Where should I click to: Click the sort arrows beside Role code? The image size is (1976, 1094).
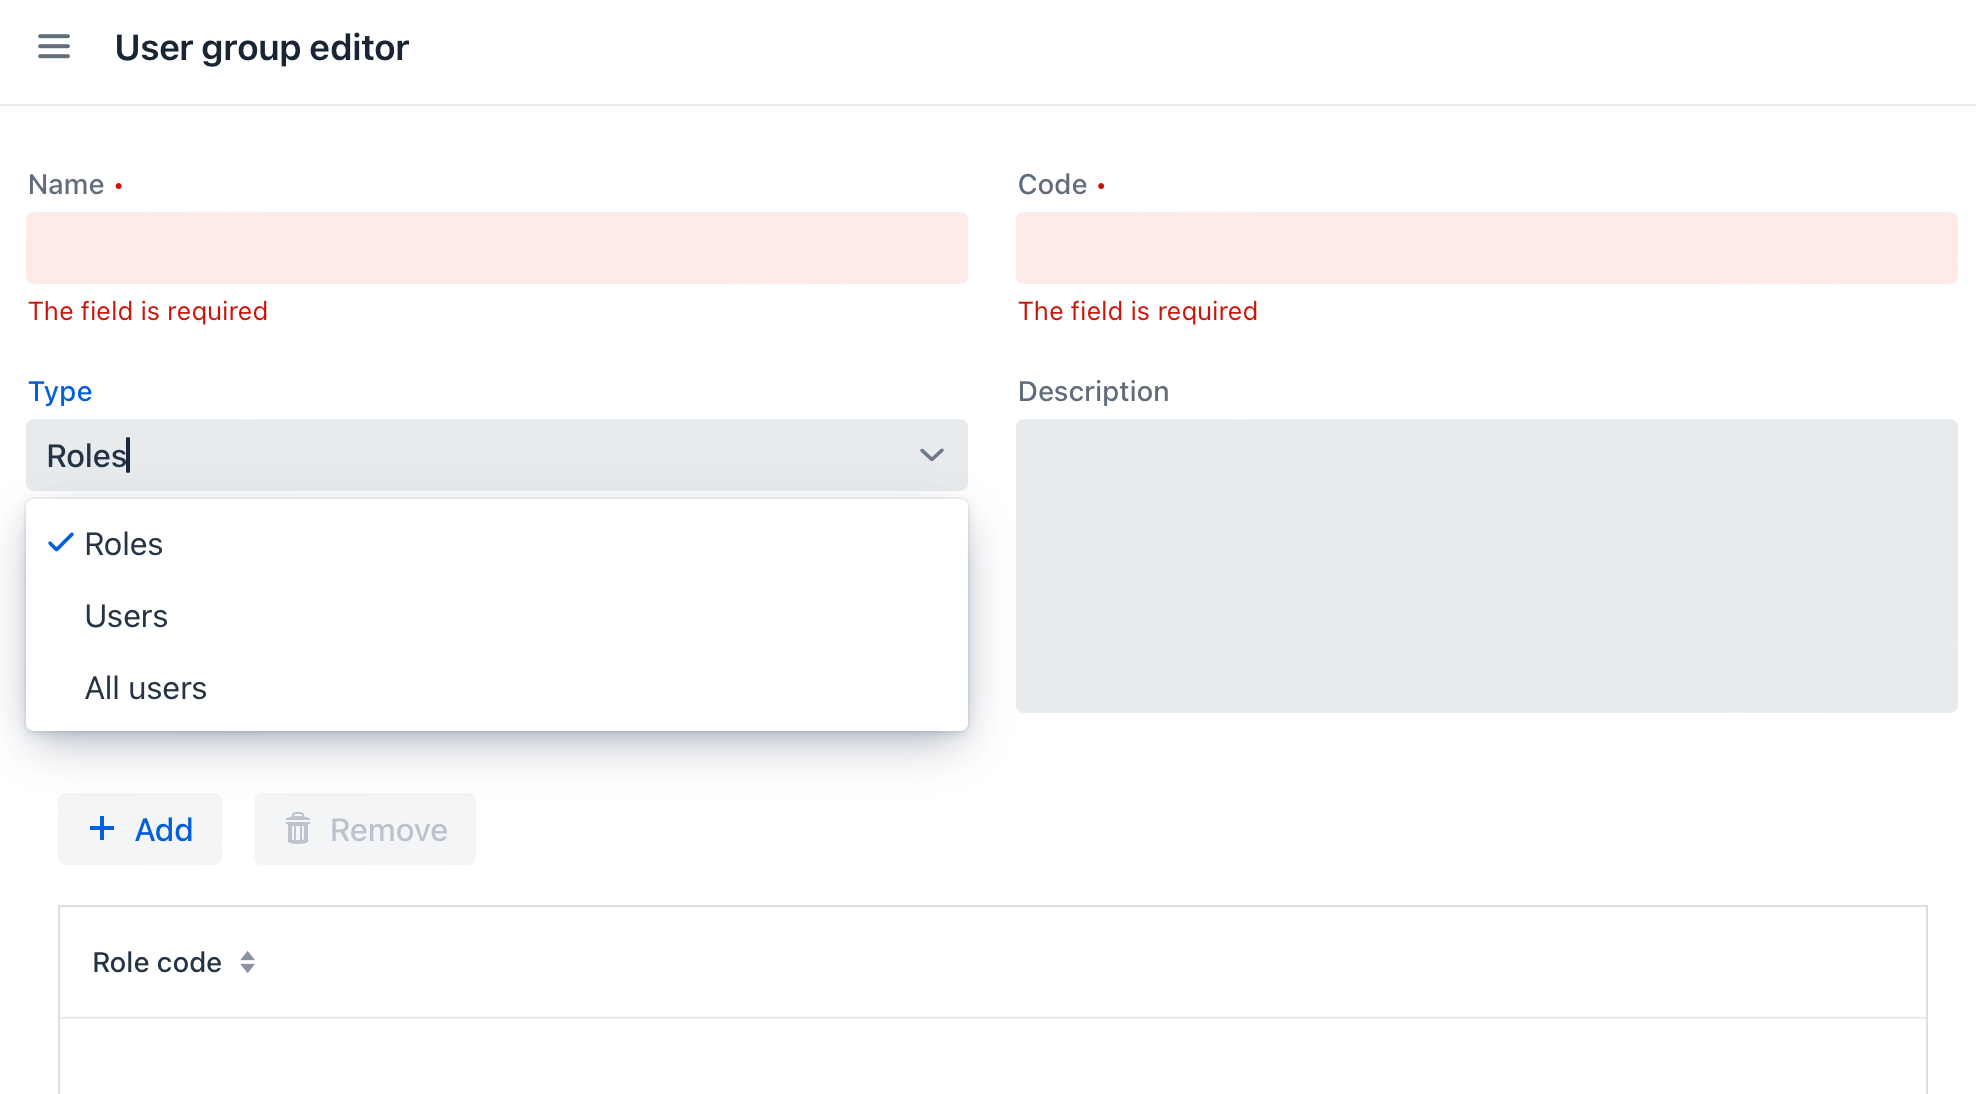247,961
